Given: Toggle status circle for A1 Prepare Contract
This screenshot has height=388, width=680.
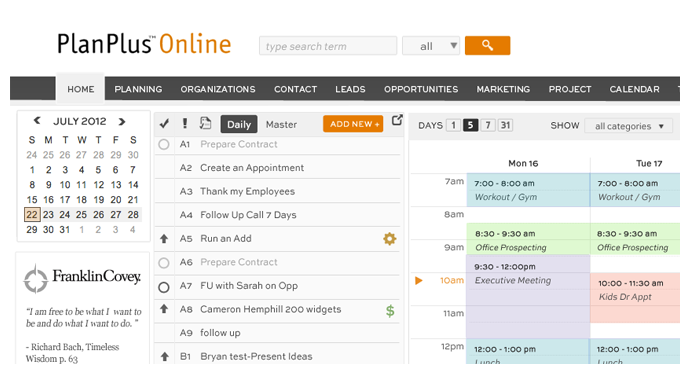Looking at the screenshot, I should [163, 144].
